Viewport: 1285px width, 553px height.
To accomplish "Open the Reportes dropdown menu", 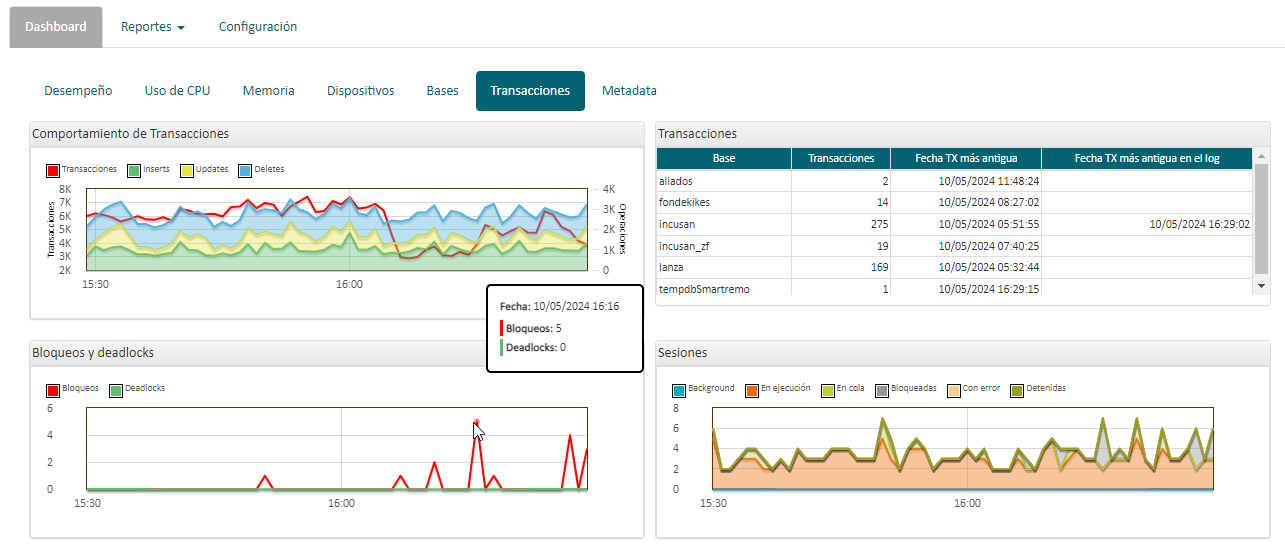I will [152, 27].
